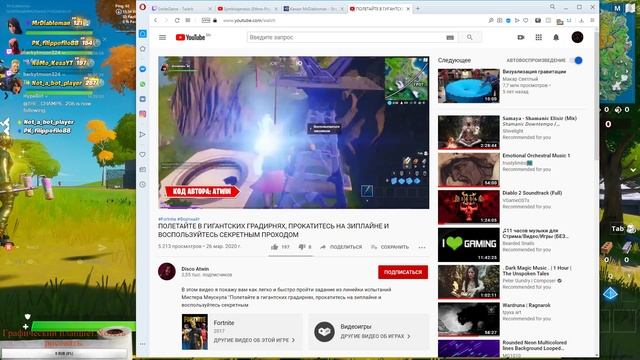Open the on-screen keyboard in search box

point(450,38)
